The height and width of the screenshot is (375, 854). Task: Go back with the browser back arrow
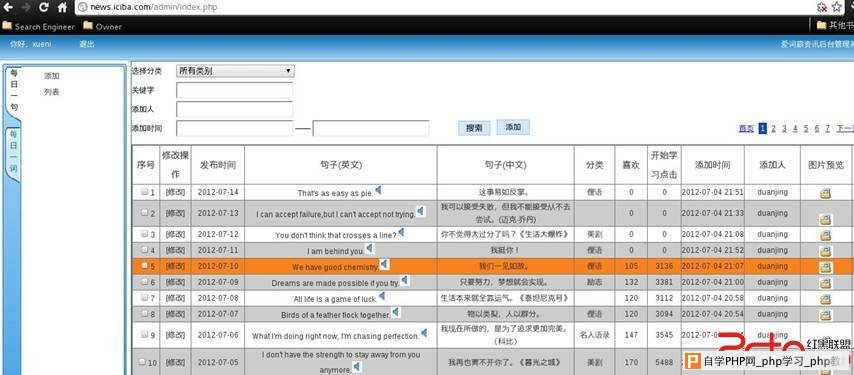click(8, 8)
